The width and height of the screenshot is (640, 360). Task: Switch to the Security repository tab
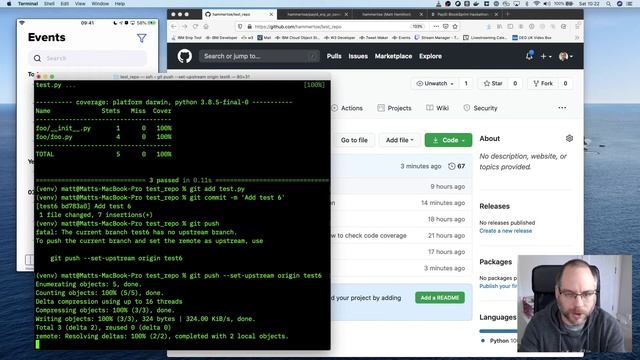(x=480, y=108)
